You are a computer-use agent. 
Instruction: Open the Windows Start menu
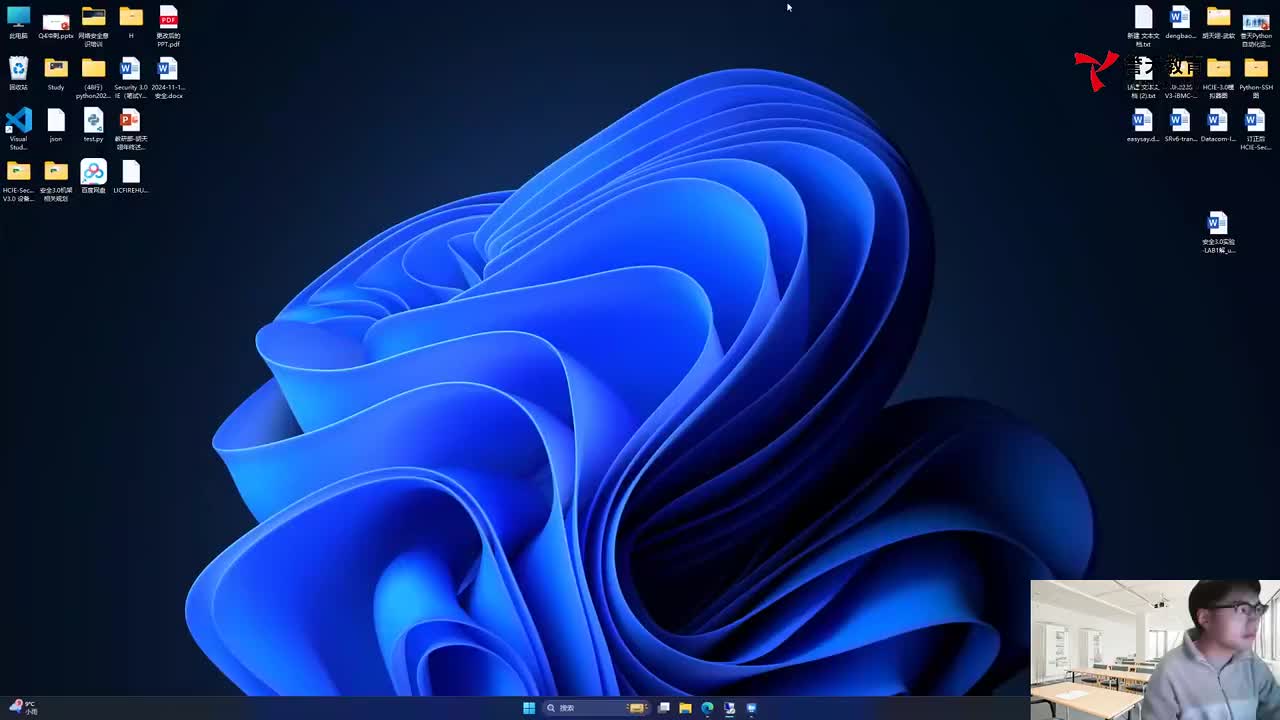tap(529, 708)
